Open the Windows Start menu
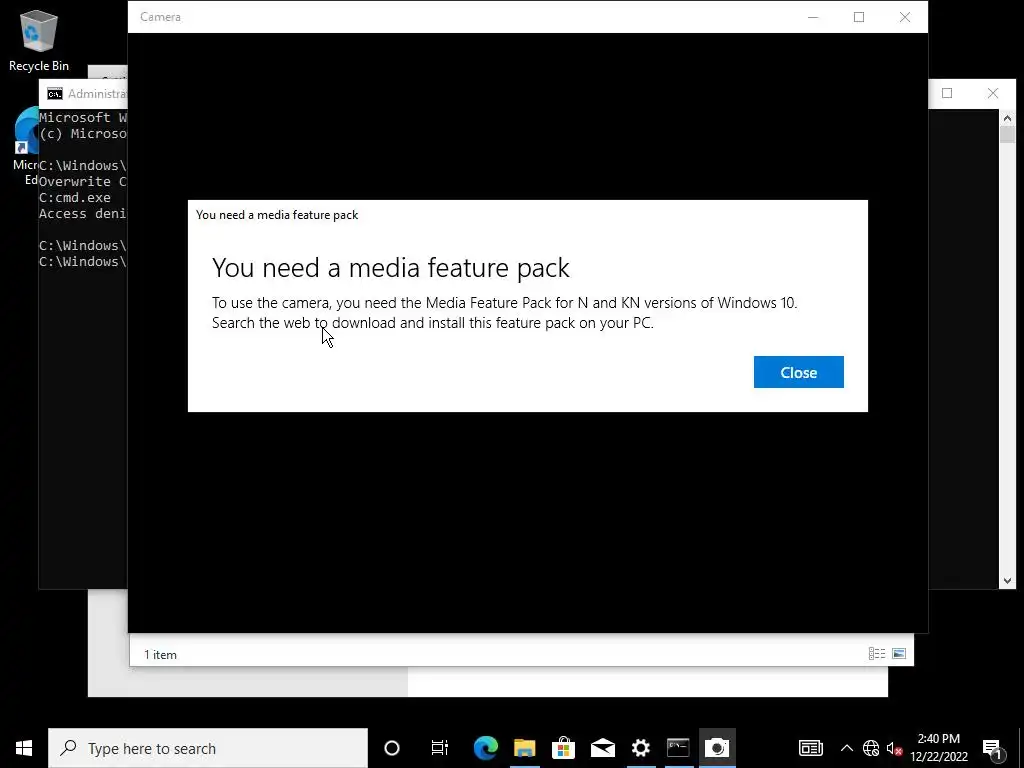 [24, 748]
